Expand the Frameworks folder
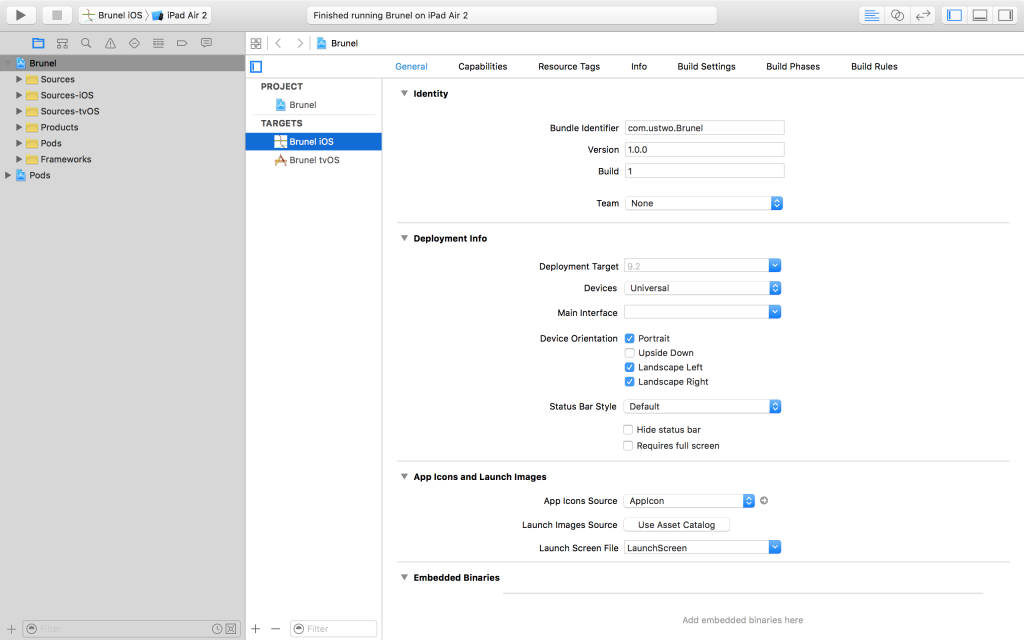The height and width of the screenshot is (640, 1024). [19, 159]
